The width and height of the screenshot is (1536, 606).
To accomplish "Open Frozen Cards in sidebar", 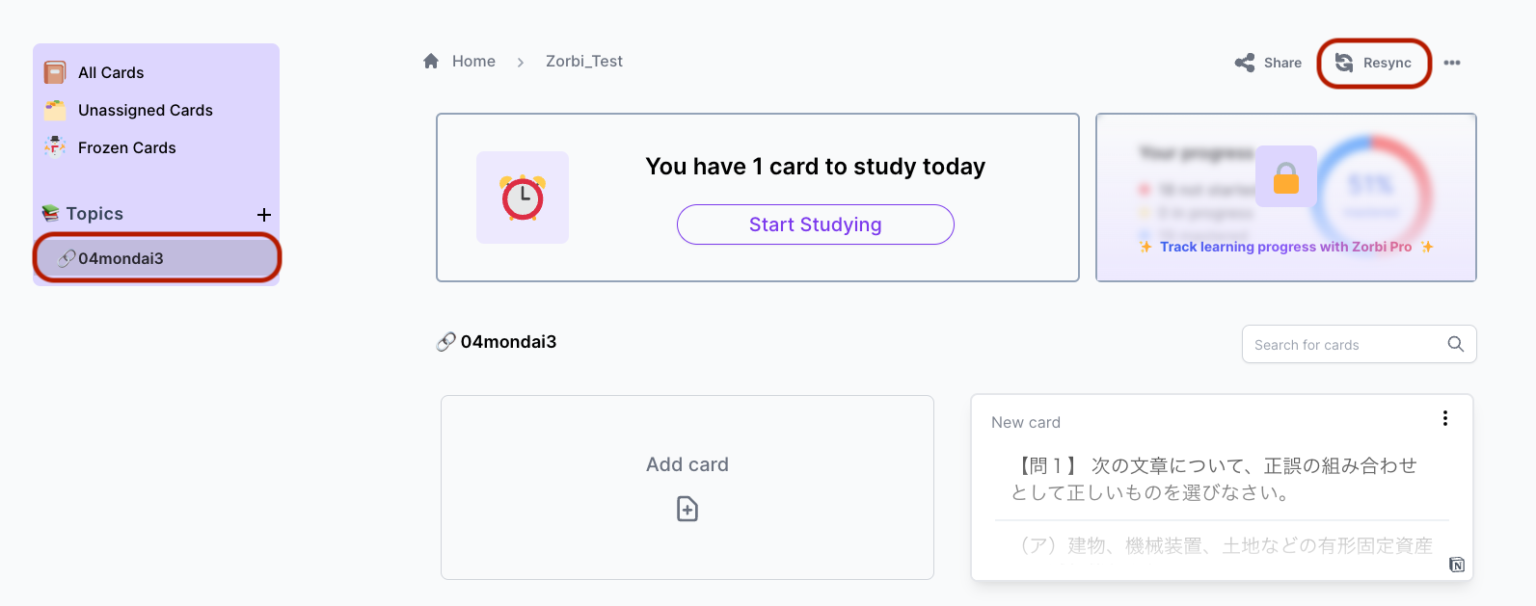I will click(x=127, y=148).
